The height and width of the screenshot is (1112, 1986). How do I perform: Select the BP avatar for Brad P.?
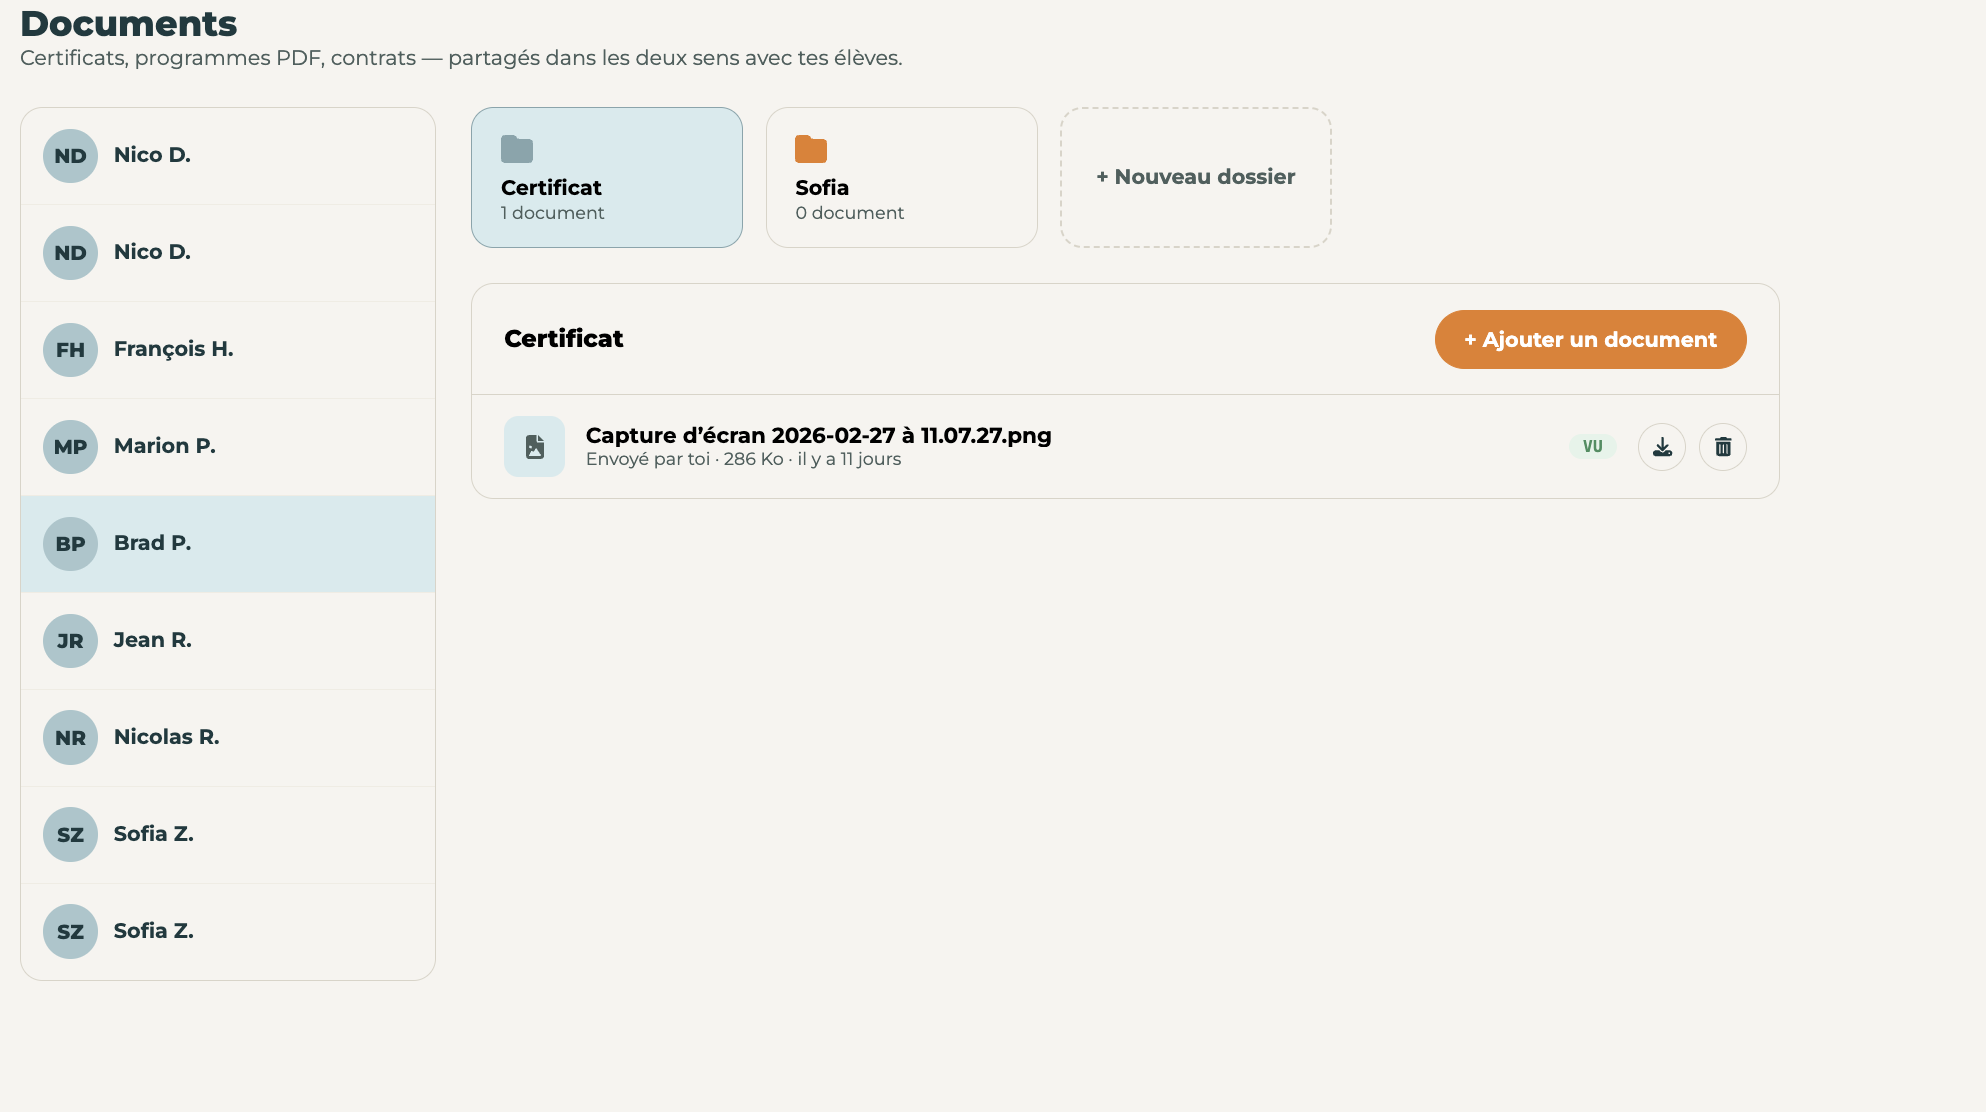click(70, 544)
